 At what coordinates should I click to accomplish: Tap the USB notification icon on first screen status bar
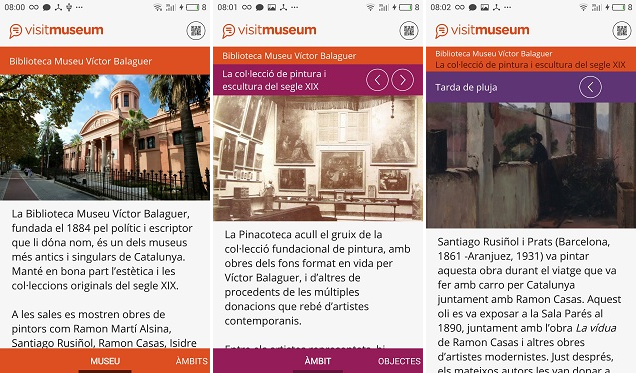69,7
